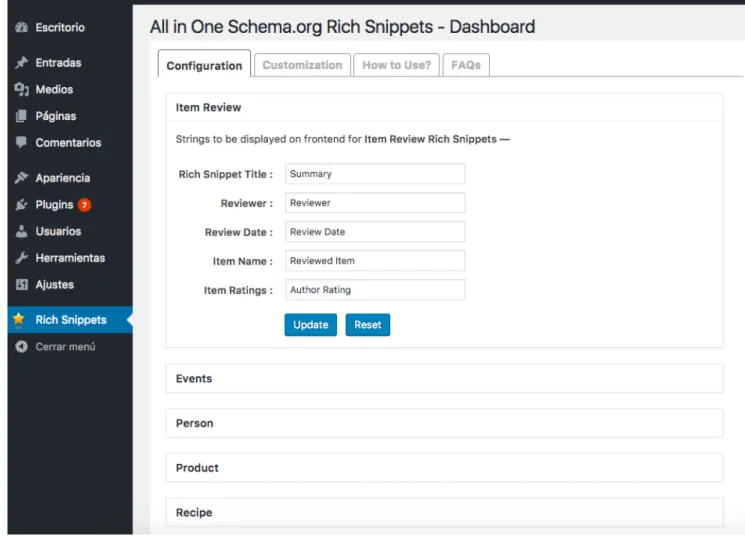745x536 pixels.
Task: Click the "Strings to be displayed on frontend" description
Action: [x=343, y=139]
